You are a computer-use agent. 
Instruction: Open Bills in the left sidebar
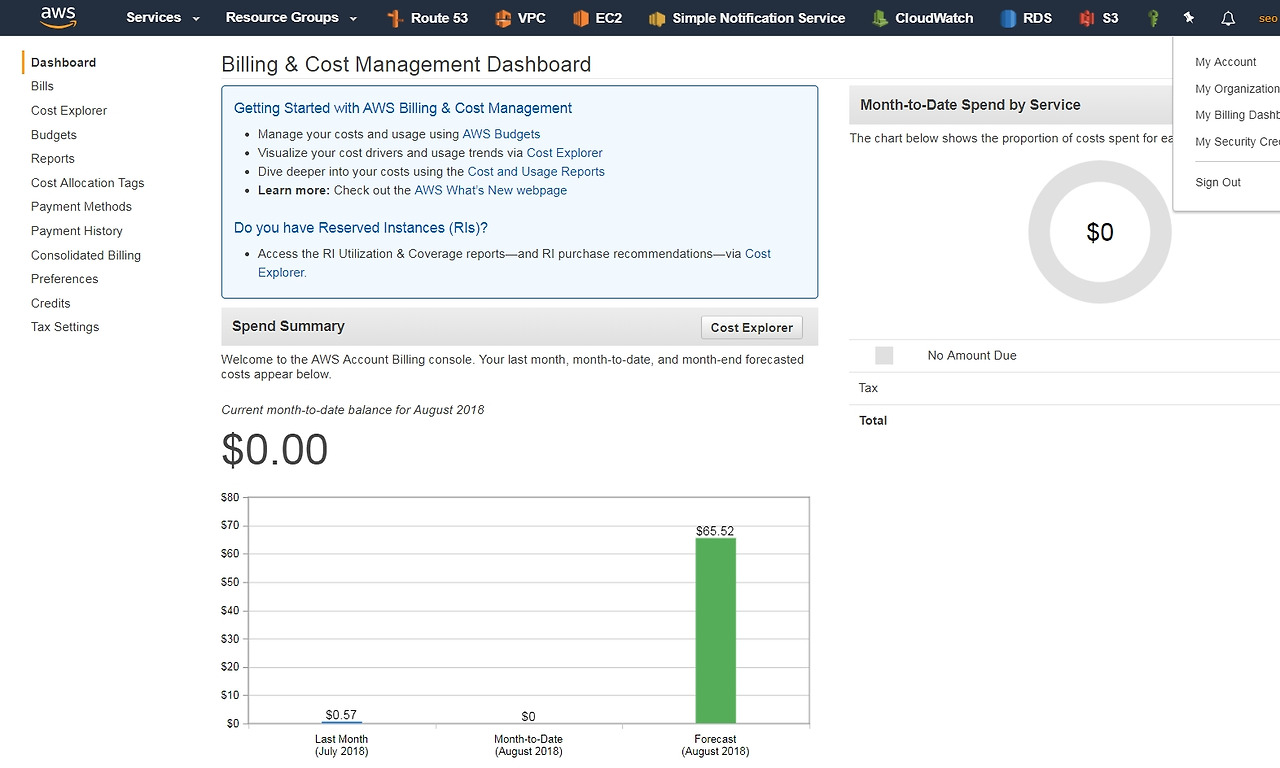click(42, 86)
